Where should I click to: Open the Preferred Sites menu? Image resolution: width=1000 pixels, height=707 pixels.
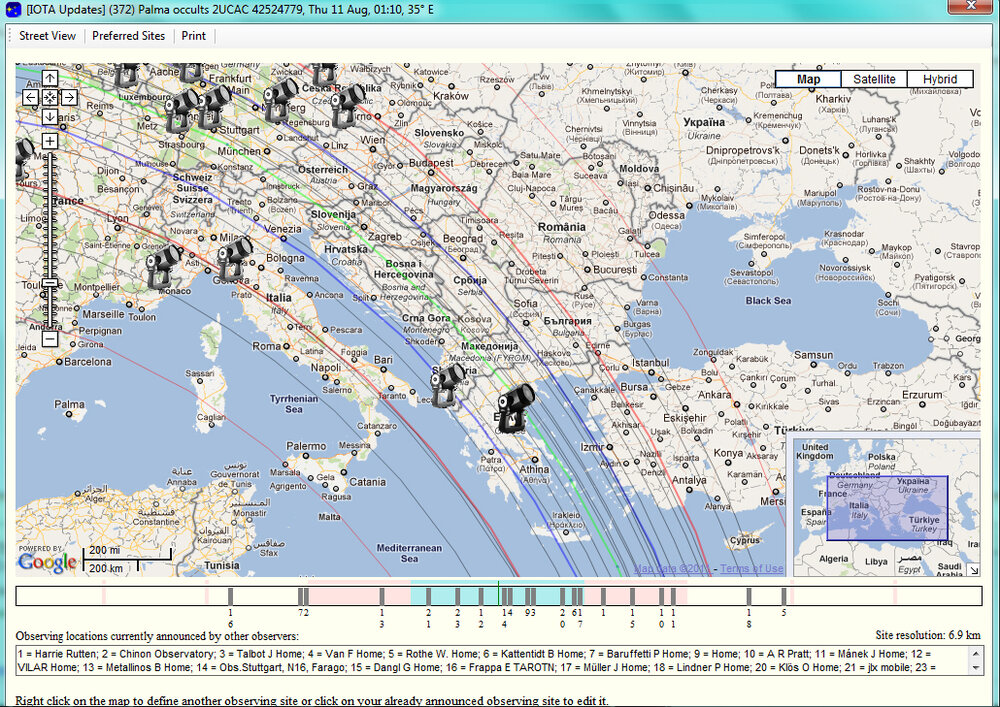[128, 35]
